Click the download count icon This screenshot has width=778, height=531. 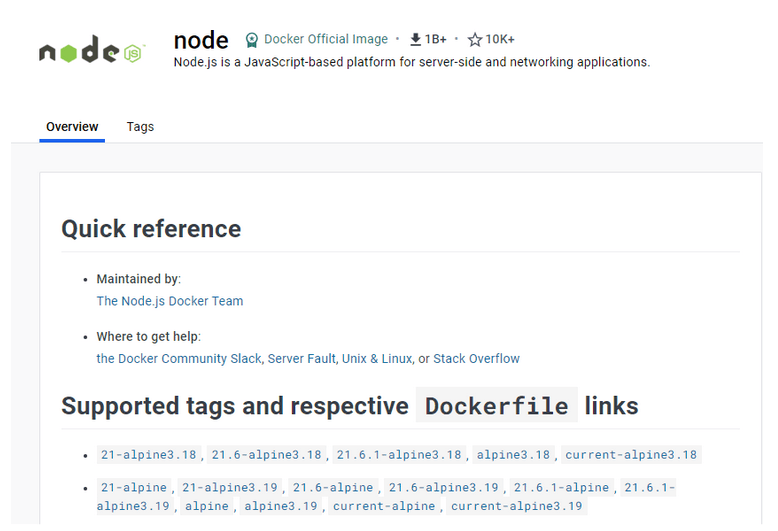(x=416, y=39)
